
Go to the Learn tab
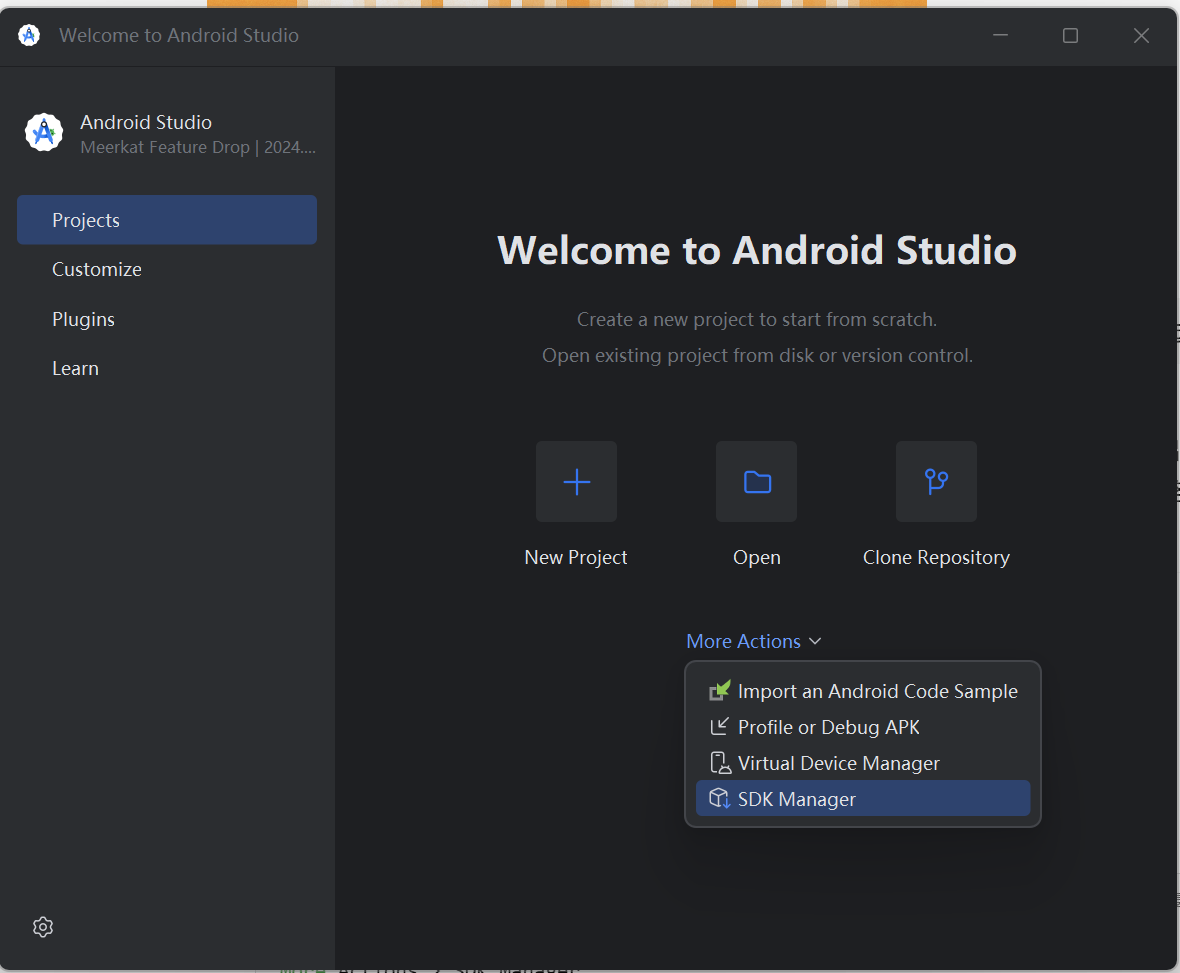[167, 368]
